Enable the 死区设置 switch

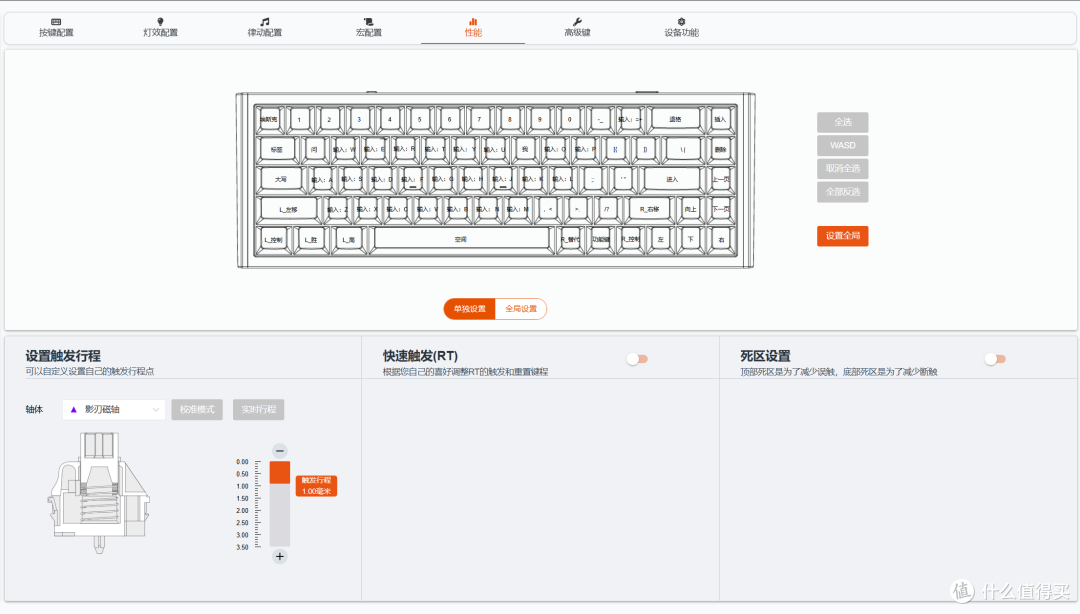click(995, 359)
